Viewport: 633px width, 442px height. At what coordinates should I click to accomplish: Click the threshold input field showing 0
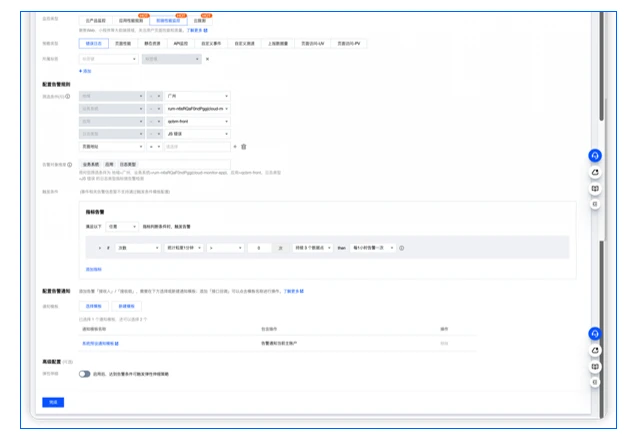pyautogui.click(x=258, y=247)
